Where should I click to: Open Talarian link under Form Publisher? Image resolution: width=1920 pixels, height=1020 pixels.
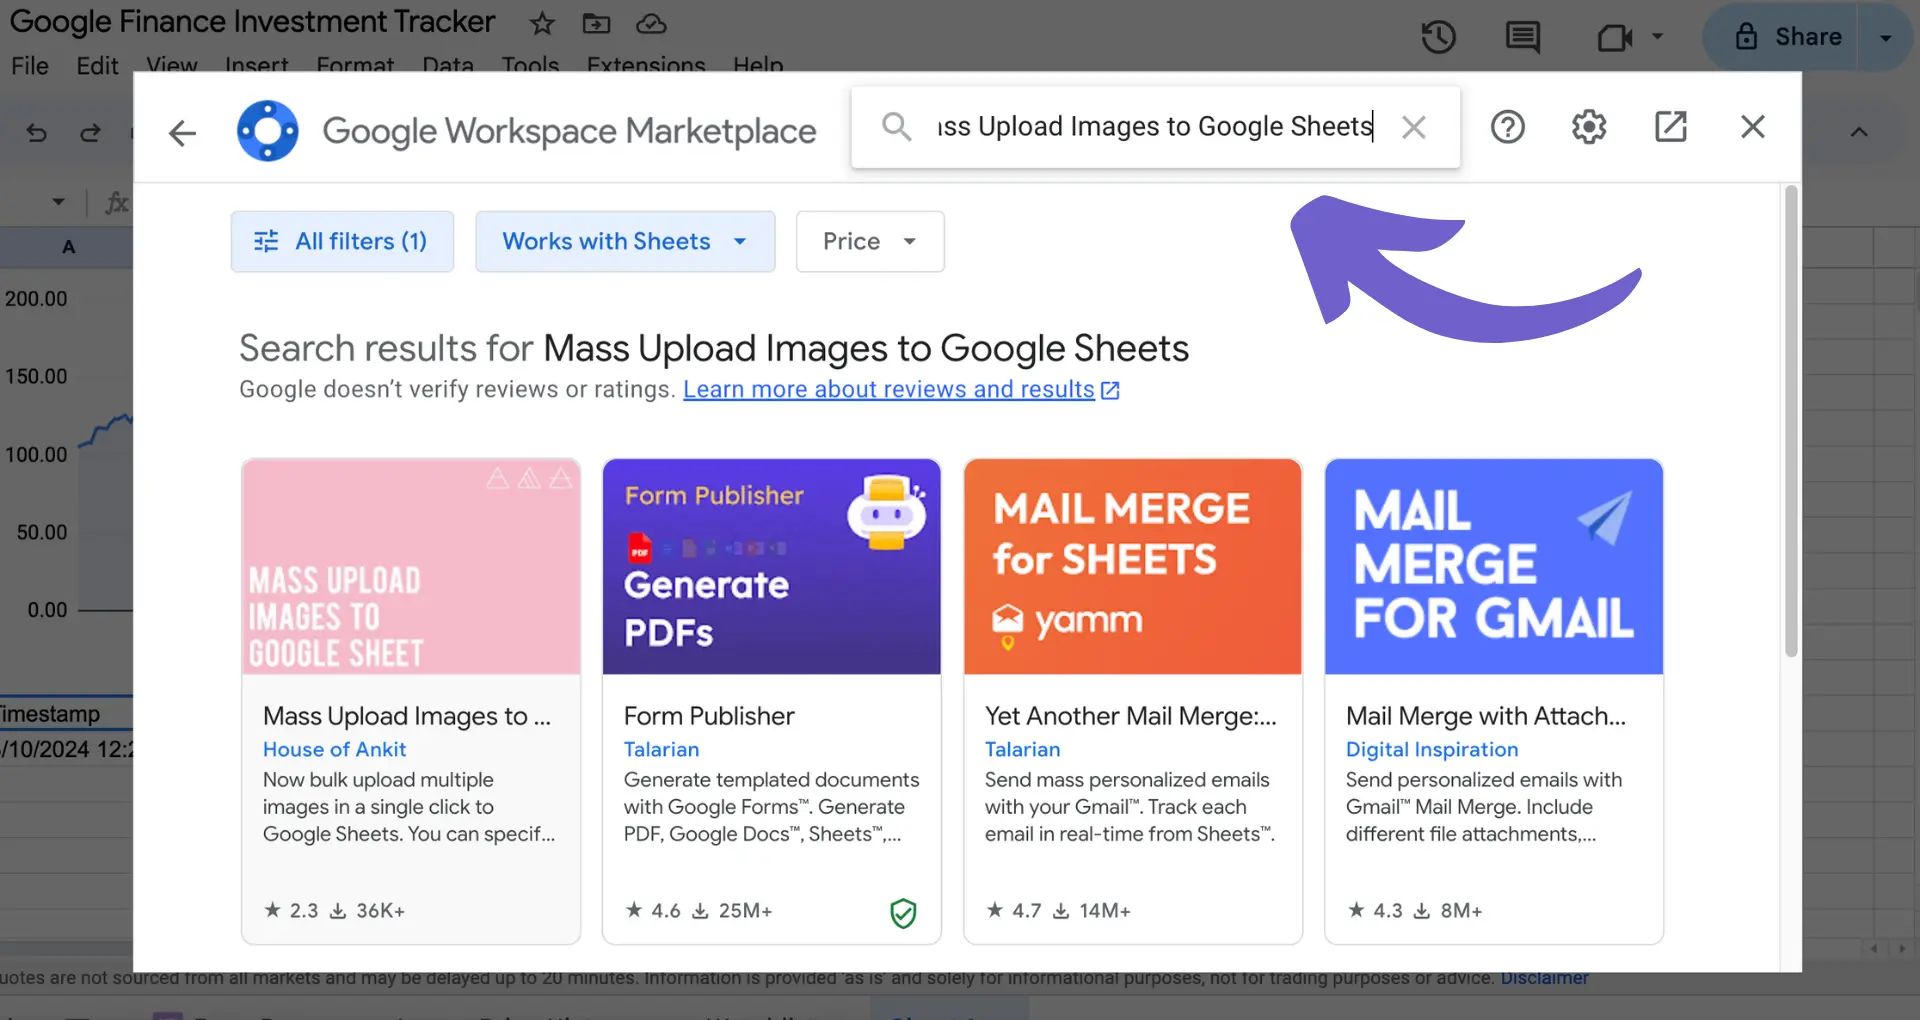click(661, 749)
